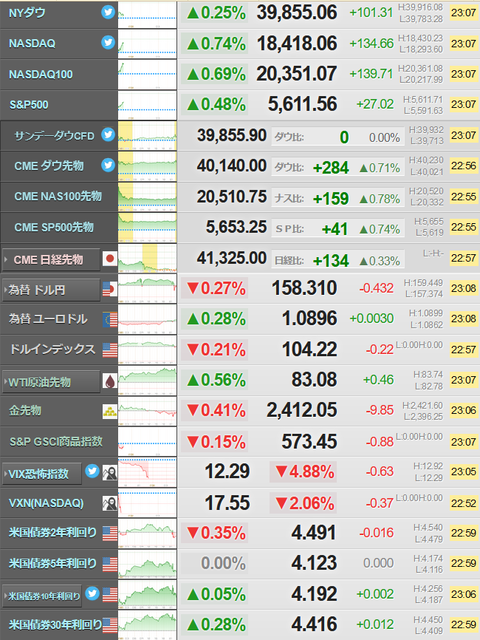This screenshot has height=640, width=480.
Task: Click the ドルインデックス value 104.22
Action: coord(310,349)
